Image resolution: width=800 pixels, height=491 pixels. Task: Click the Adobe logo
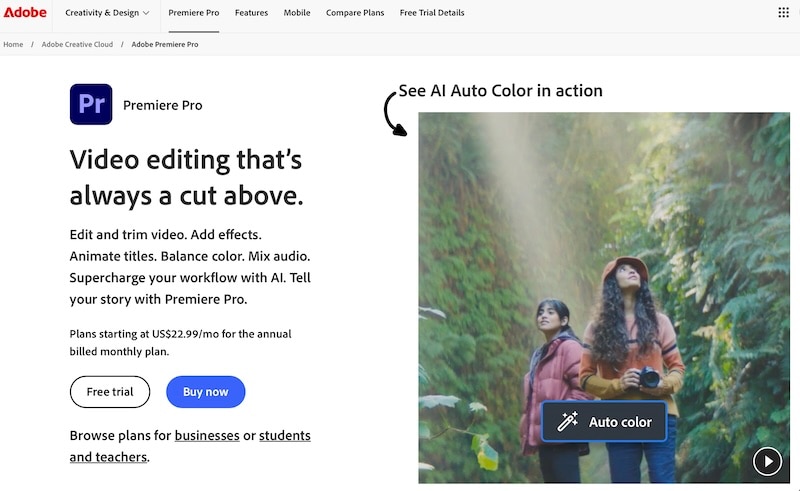click(x=25, y=12)
